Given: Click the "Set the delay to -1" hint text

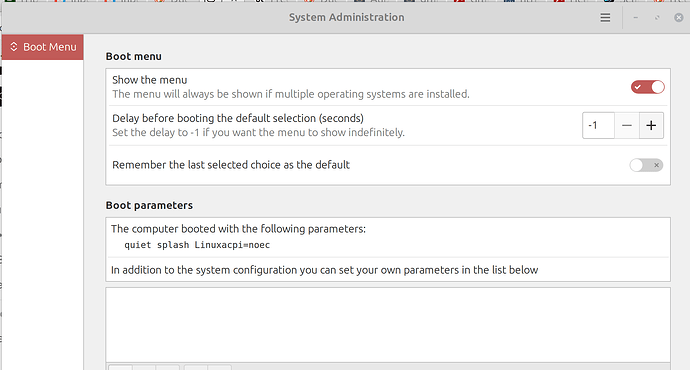Looking at the screenshot, I should [258, 132].
